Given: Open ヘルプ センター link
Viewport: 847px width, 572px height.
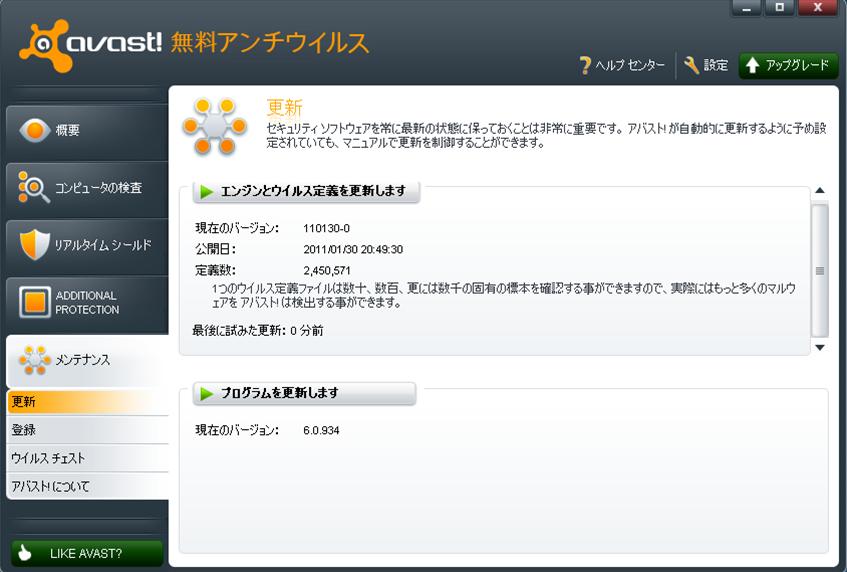Looking at the screenshot, I should [630, 65].
